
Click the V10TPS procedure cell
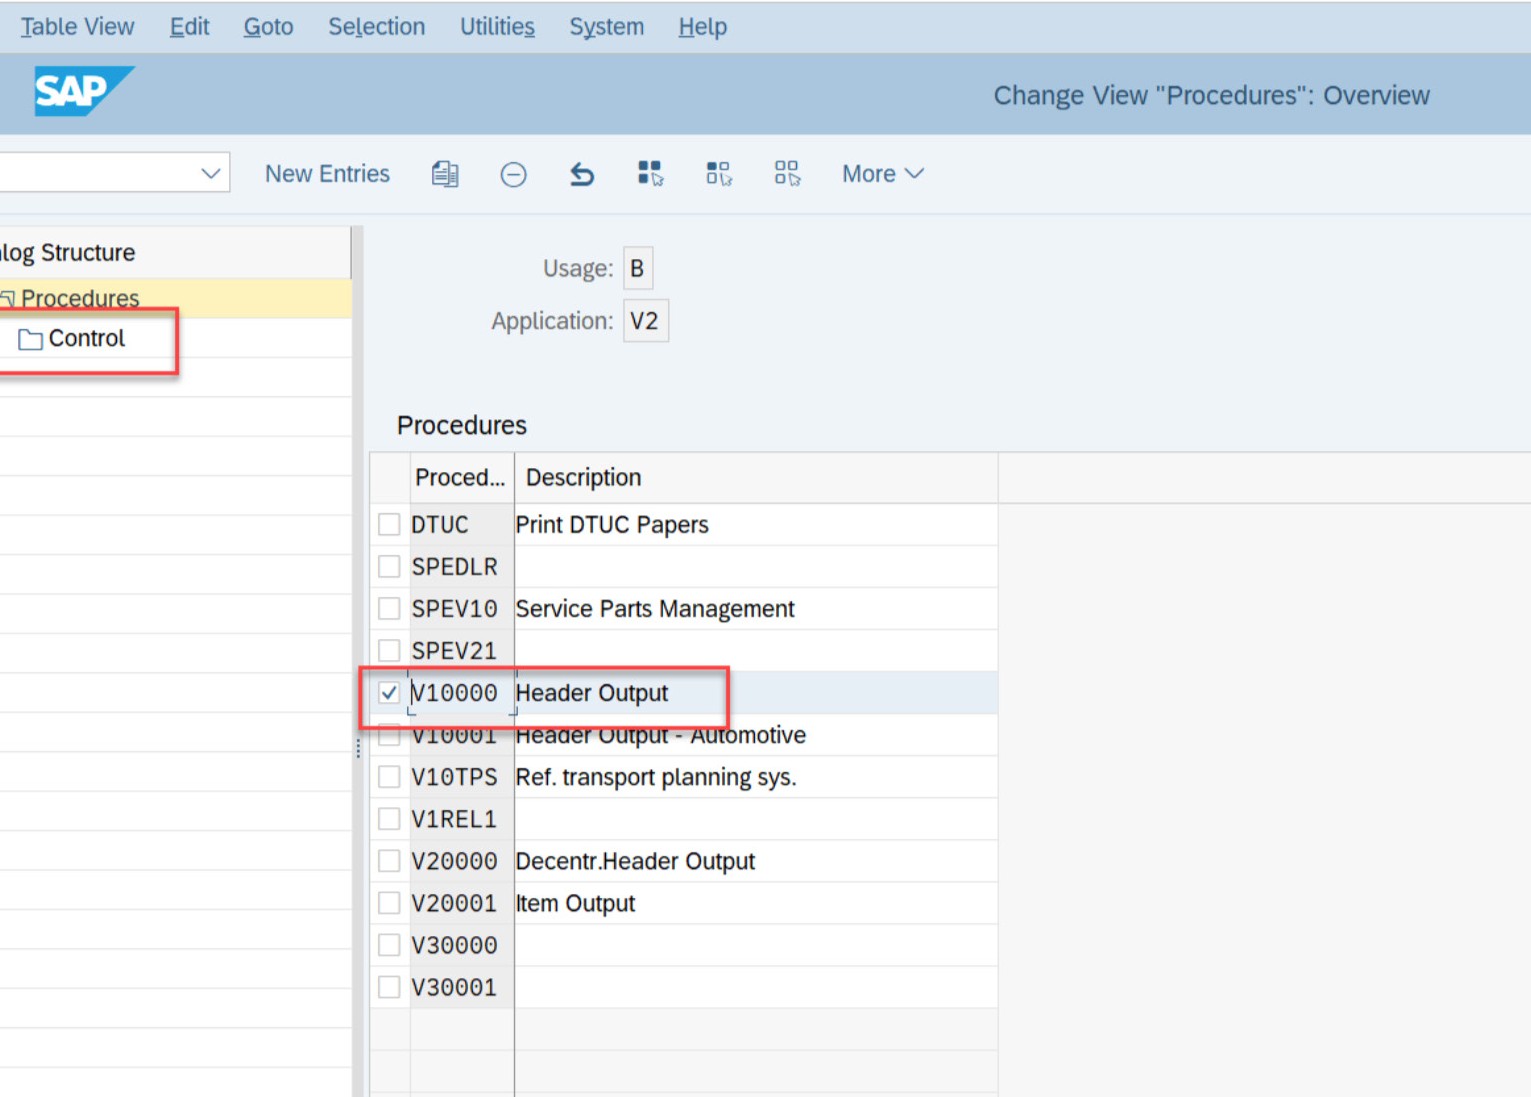click(461, 776)
